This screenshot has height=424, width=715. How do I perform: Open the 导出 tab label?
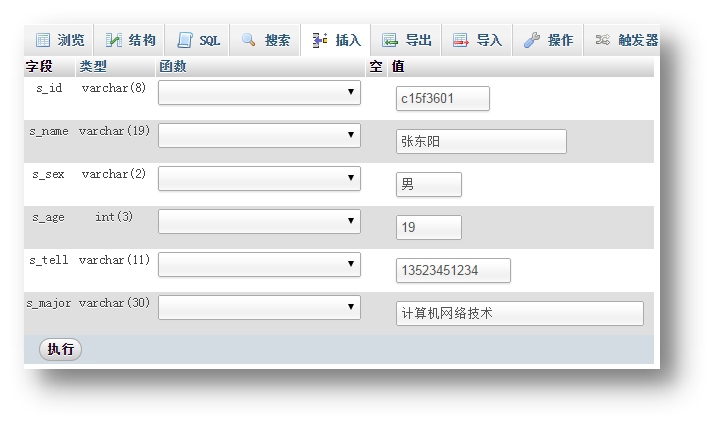418,40
